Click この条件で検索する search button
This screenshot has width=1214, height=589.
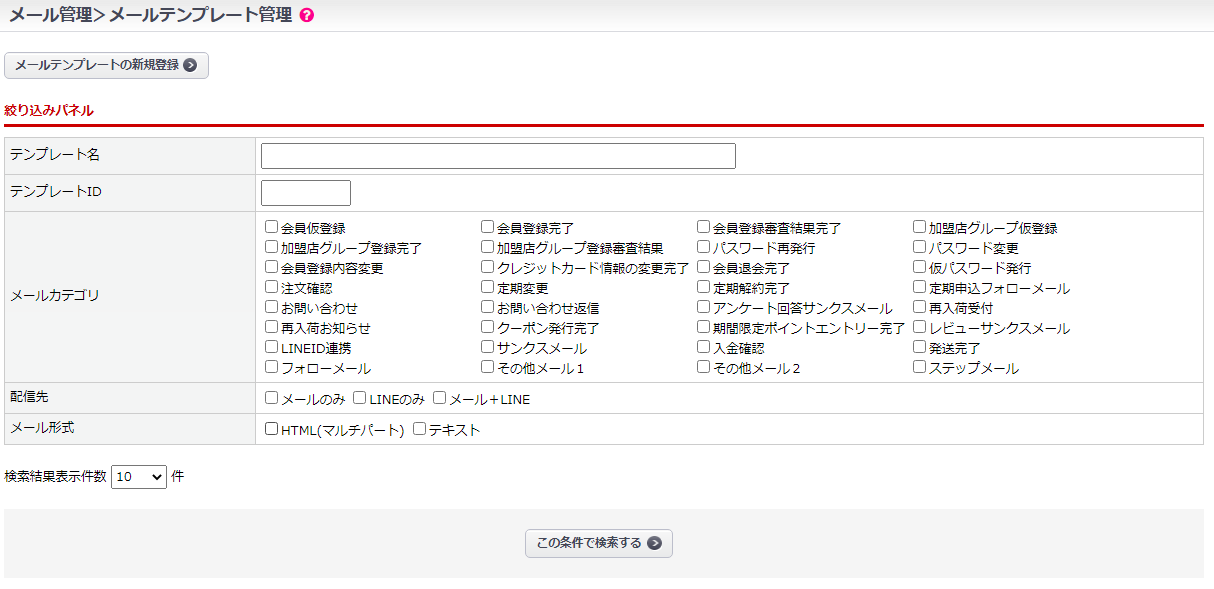598,543
